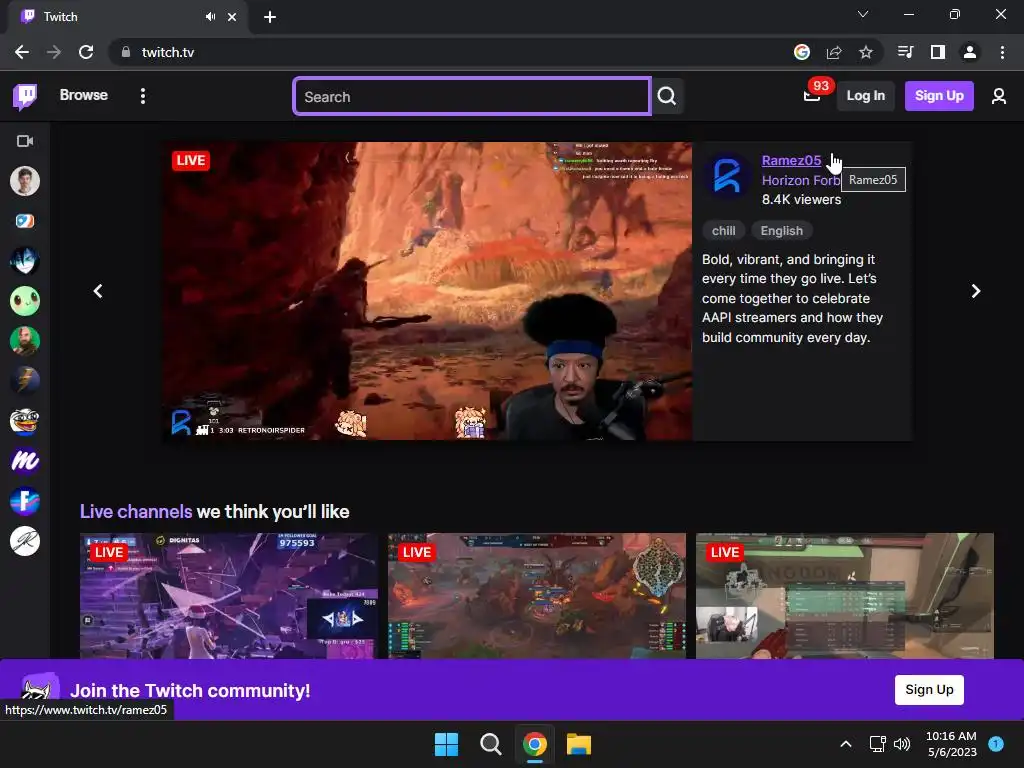Open the Browse page
1024x768 pixels.
[x=84, y=95]
